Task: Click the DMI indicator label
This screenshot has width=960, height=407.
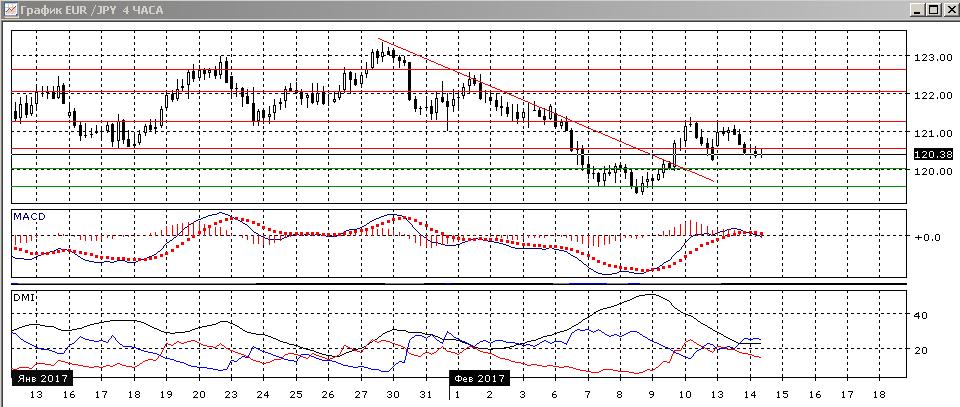Action: (x=22, y=297)
